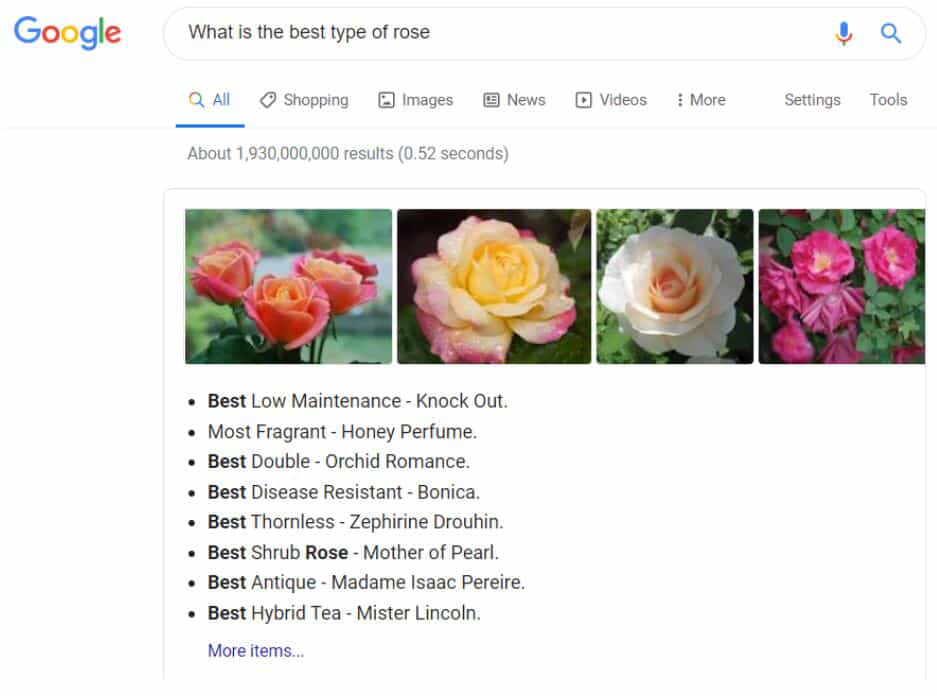
Task: Click the magnifier icon beside All
Action: [x=197, y=100]
